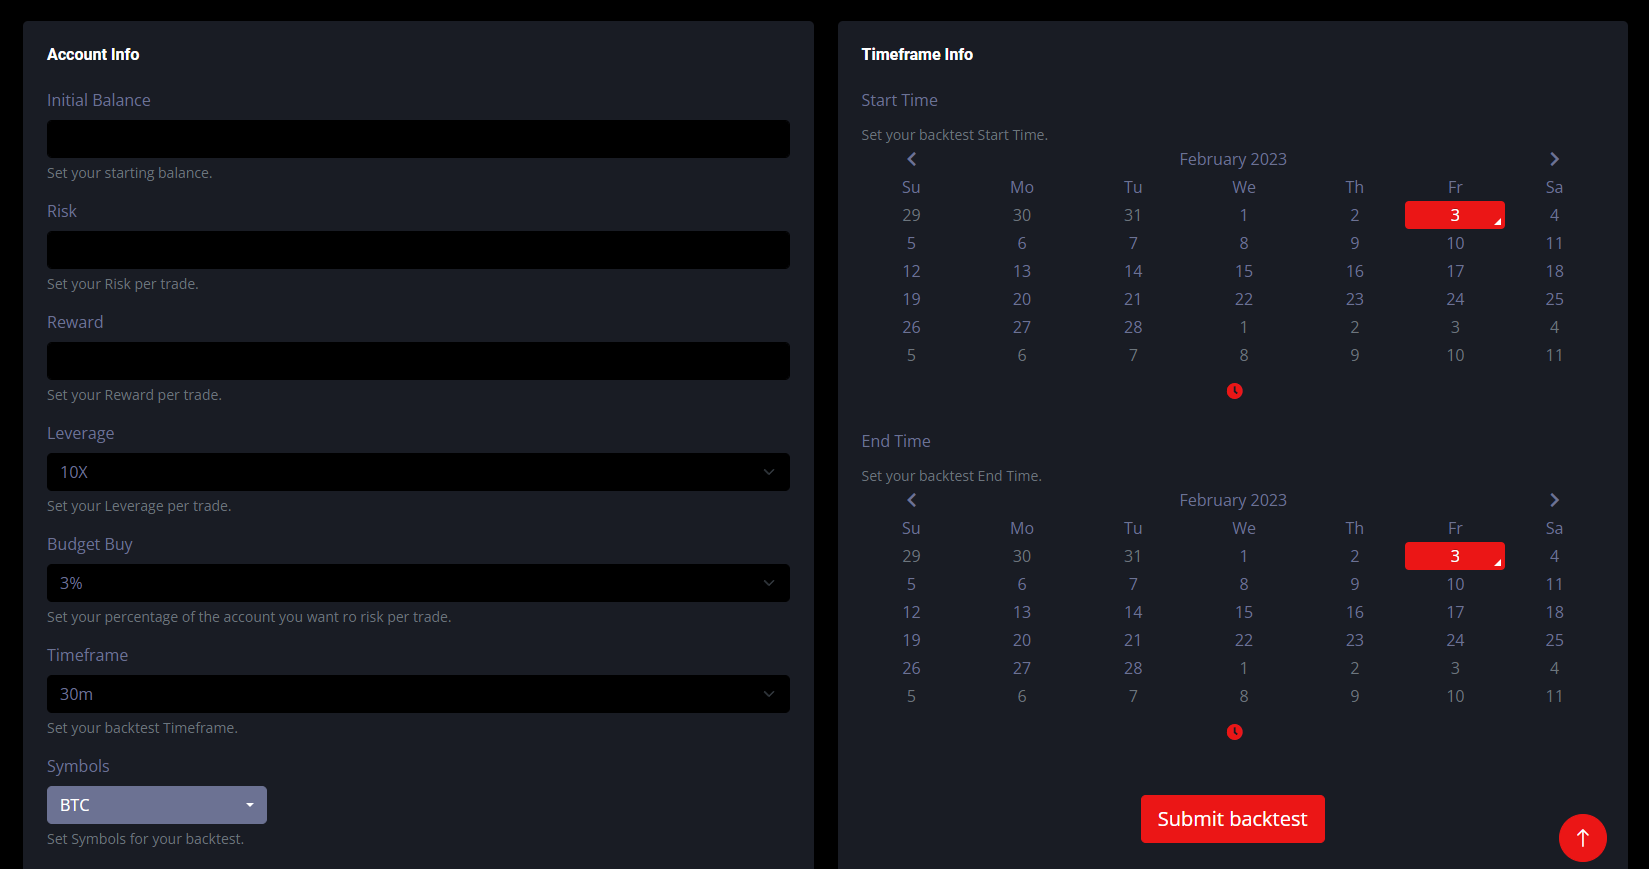This screenshot has height=869, width=1649.
Task: Click the February 2023 title in End Time
Action: [1232, 500]
